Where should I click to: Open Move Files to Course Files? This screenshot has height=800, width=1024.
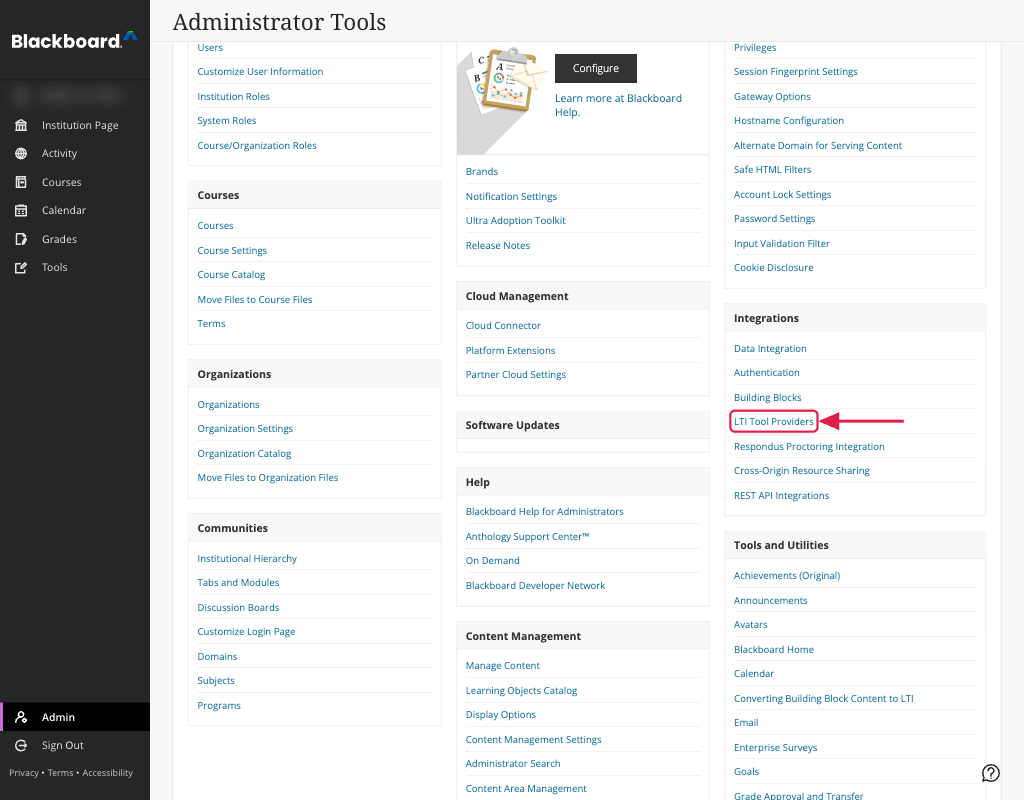[255, 300]
